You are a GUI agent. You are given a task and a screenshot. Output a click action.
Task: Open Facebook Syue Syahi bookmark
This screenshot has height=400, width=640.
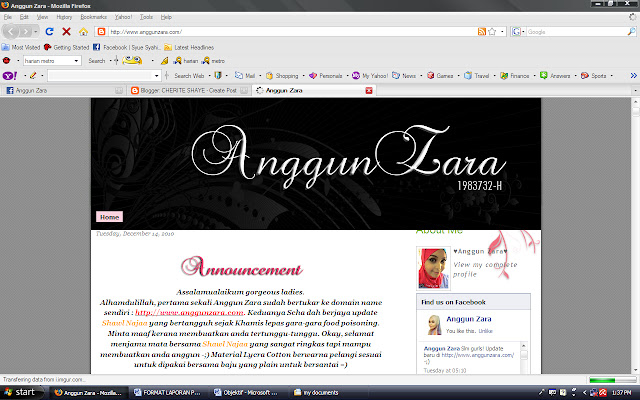(x=127, y=47)
